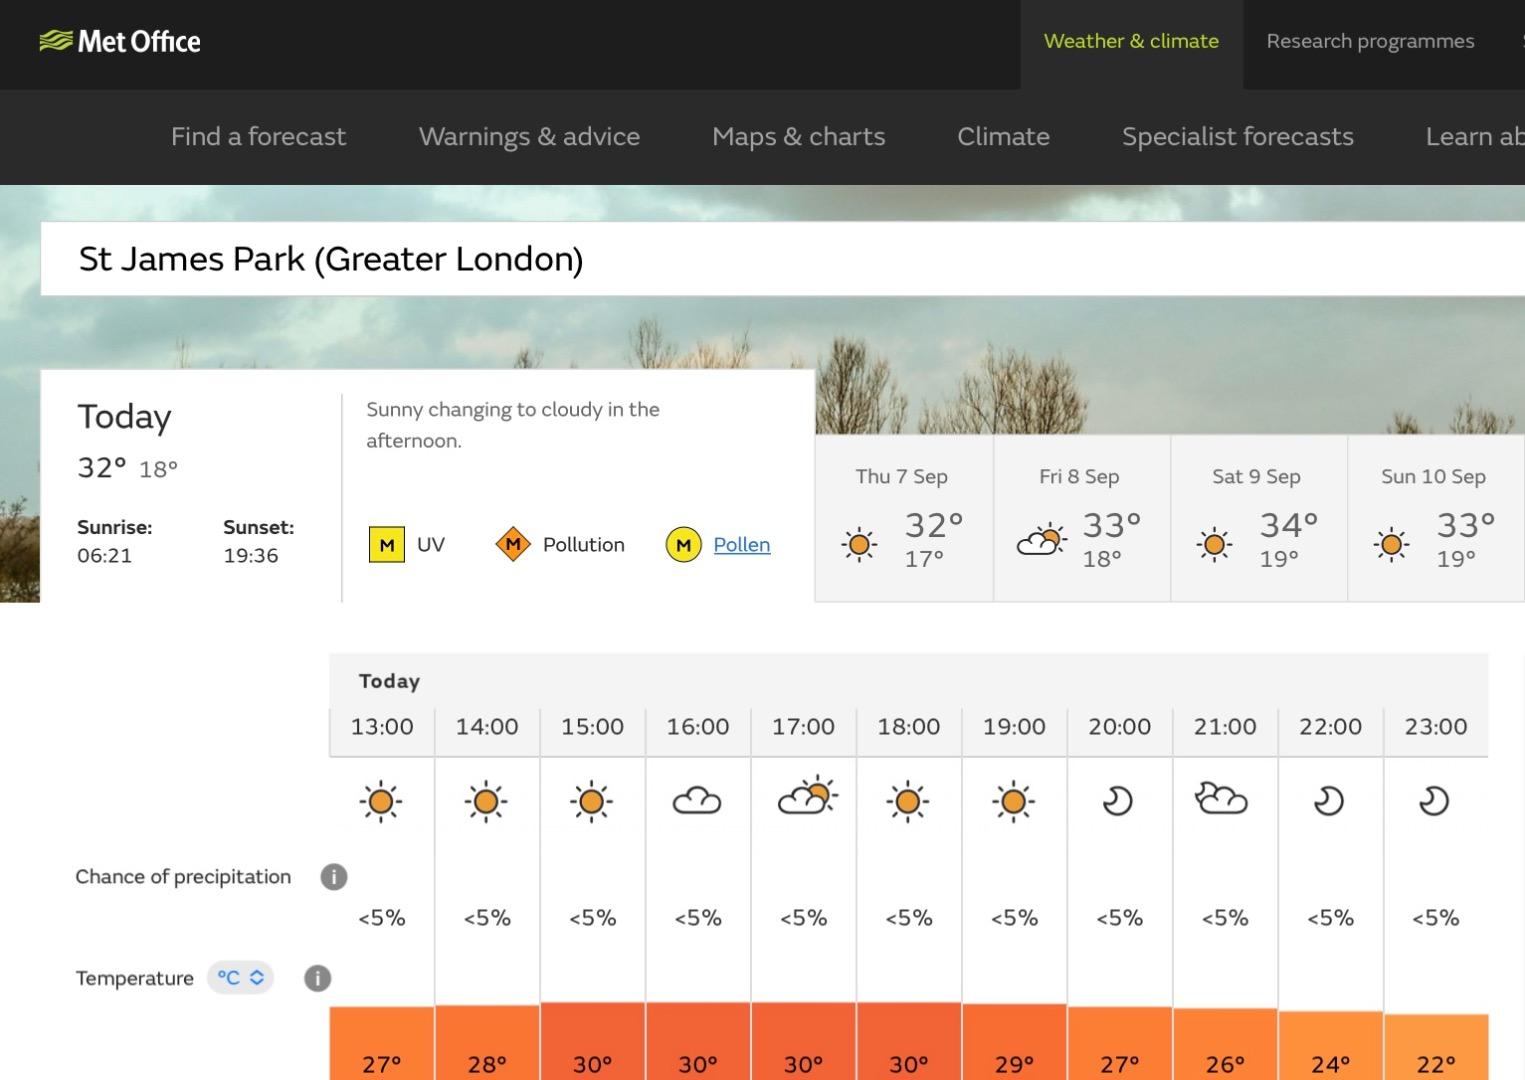1525x1080 pixels.
Task: Click today's summary 'Sunny changing to cloudy'
Action: tap(513, 425)
